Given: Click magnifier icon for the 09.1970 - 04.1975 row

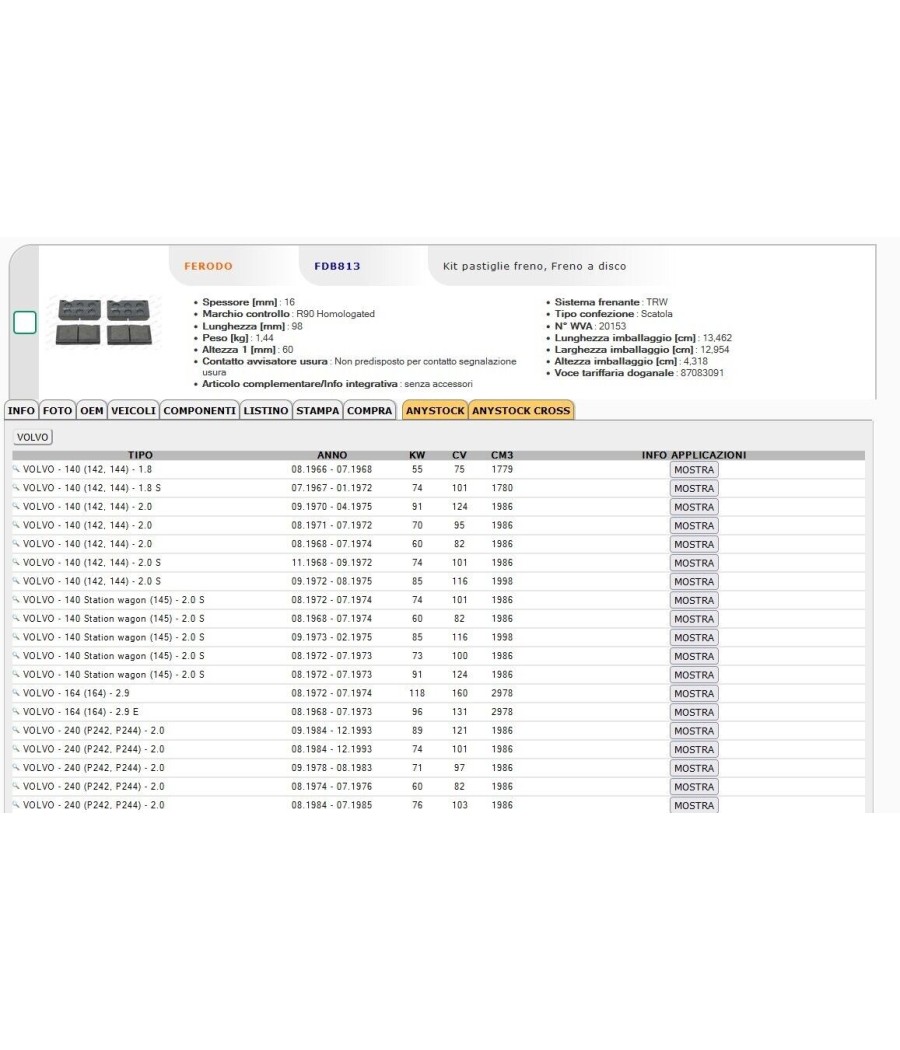Looking at the screenshot, I should (16, 506).
